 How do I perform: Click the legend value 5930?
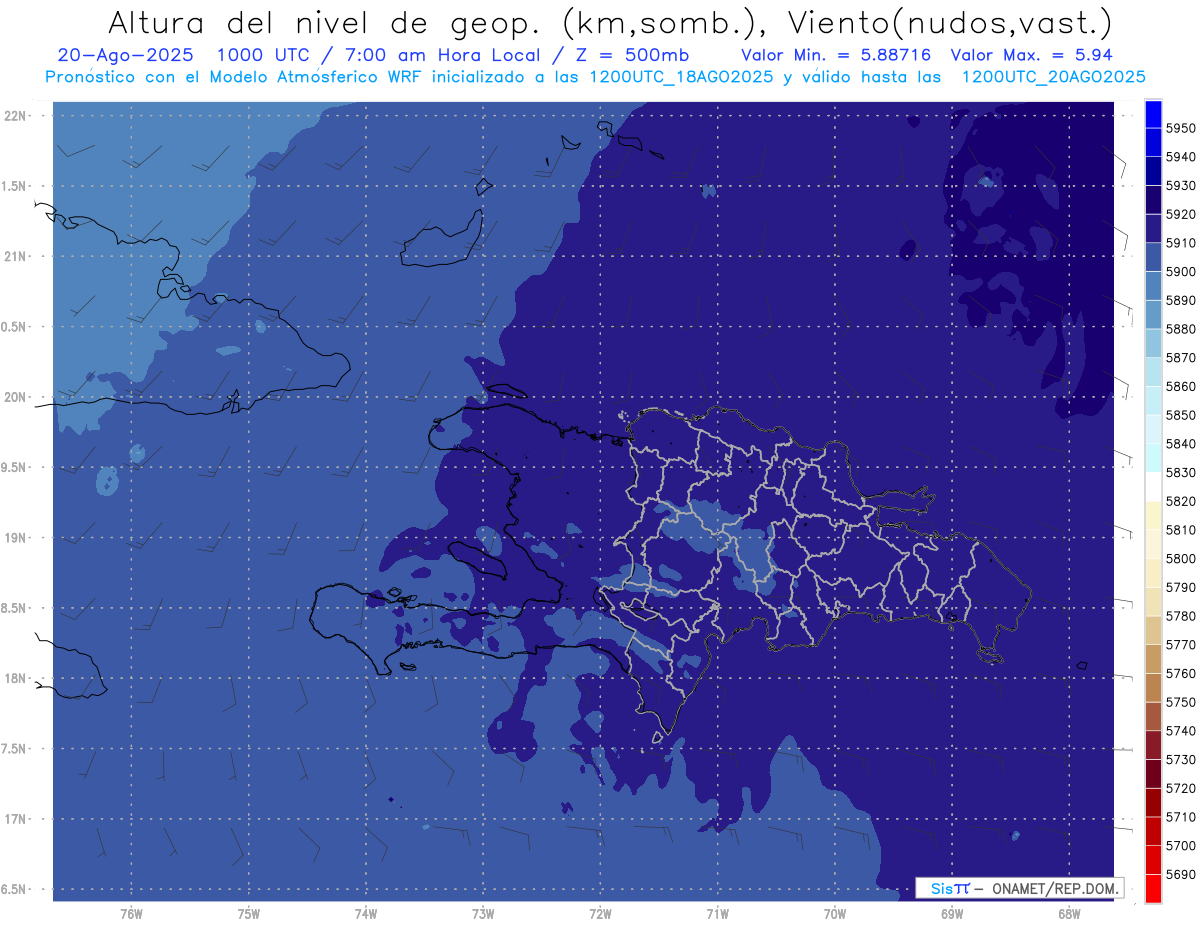[1181, 186]
